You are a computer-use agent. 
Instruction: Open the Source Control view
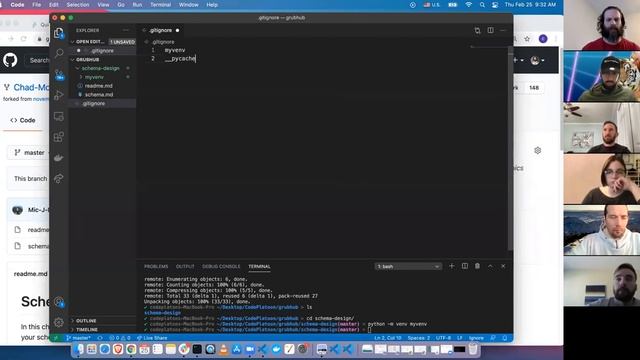(59, 74)
